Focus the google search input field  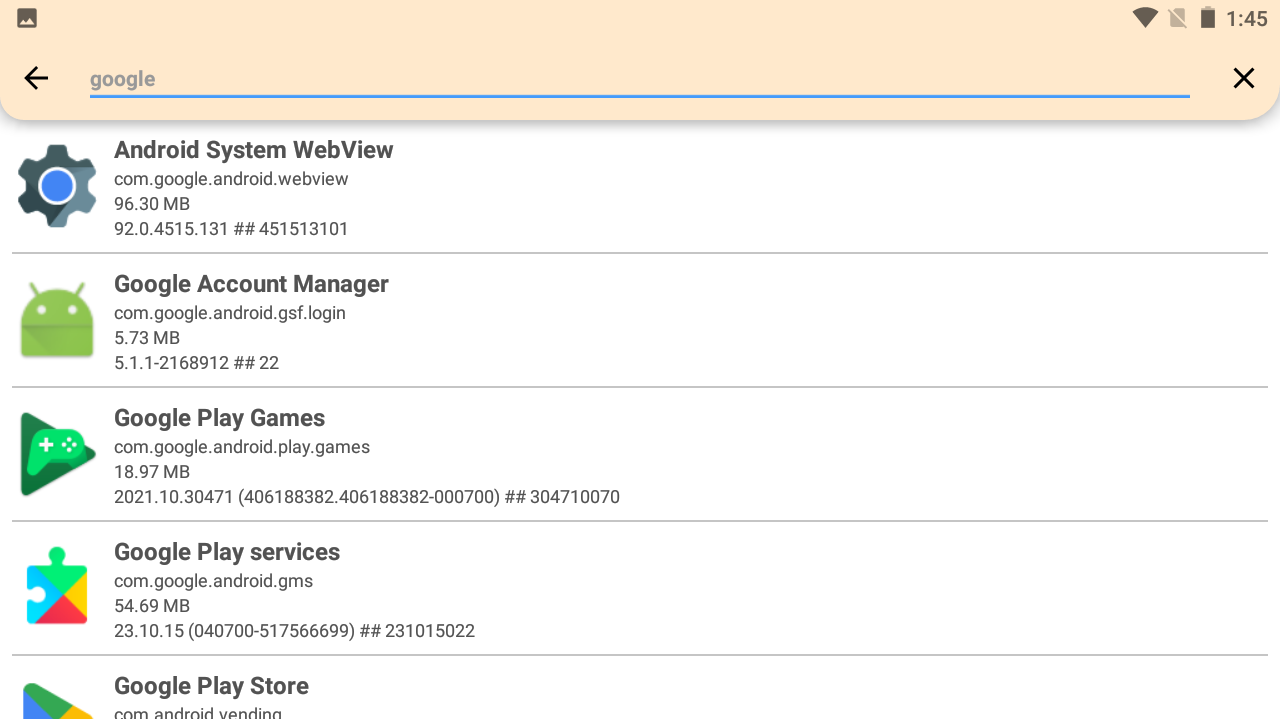tap(640, 79)
